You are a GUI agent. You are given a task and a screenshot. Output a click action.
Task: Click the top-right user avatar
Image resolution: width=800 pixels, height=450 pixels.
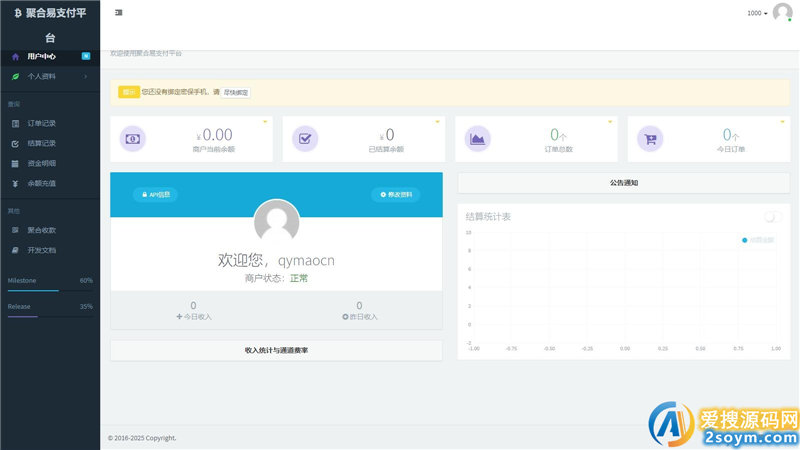pos(782,12)
